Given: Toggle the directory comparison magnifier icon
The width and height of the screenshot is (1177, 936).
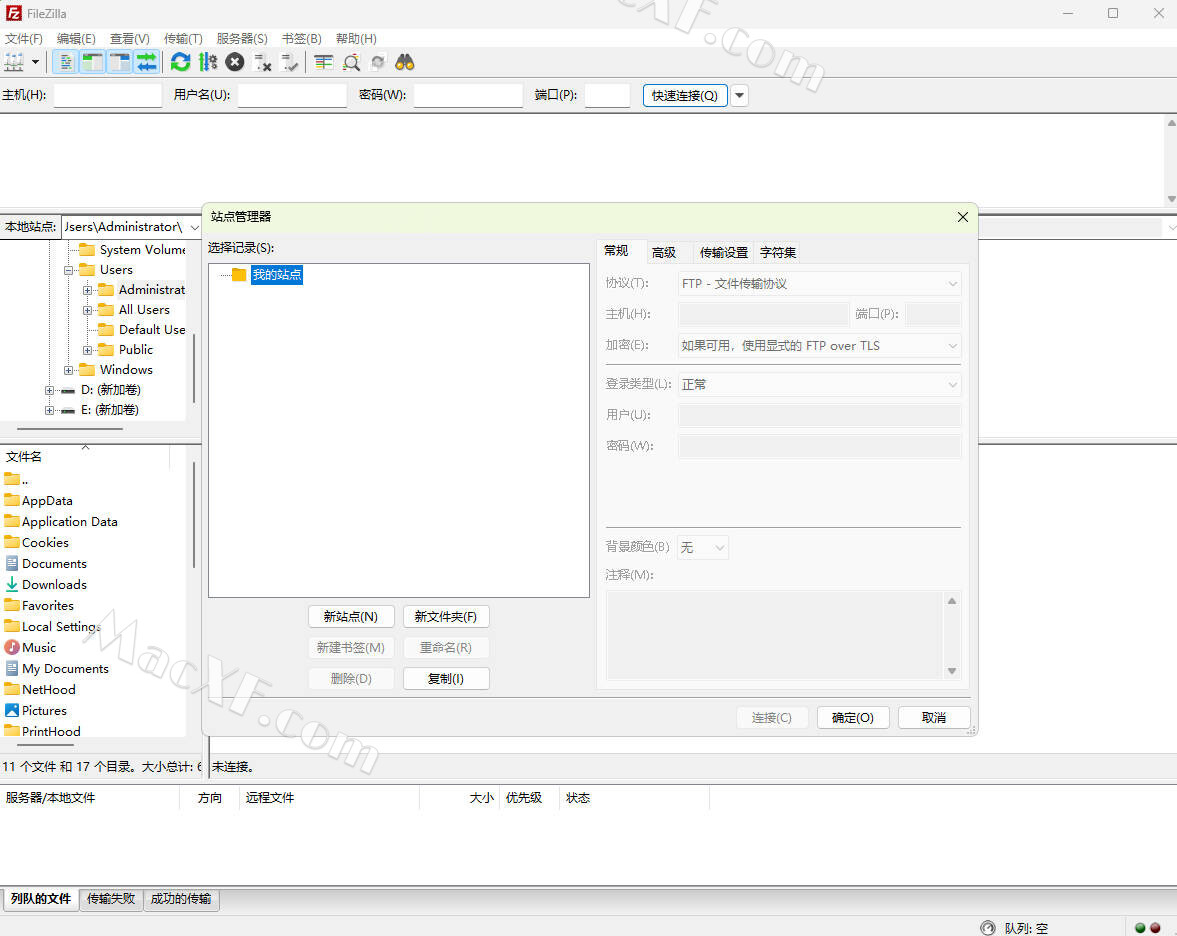Looking at the screenshot, I should pyautogui.click(x=351, y=62).
